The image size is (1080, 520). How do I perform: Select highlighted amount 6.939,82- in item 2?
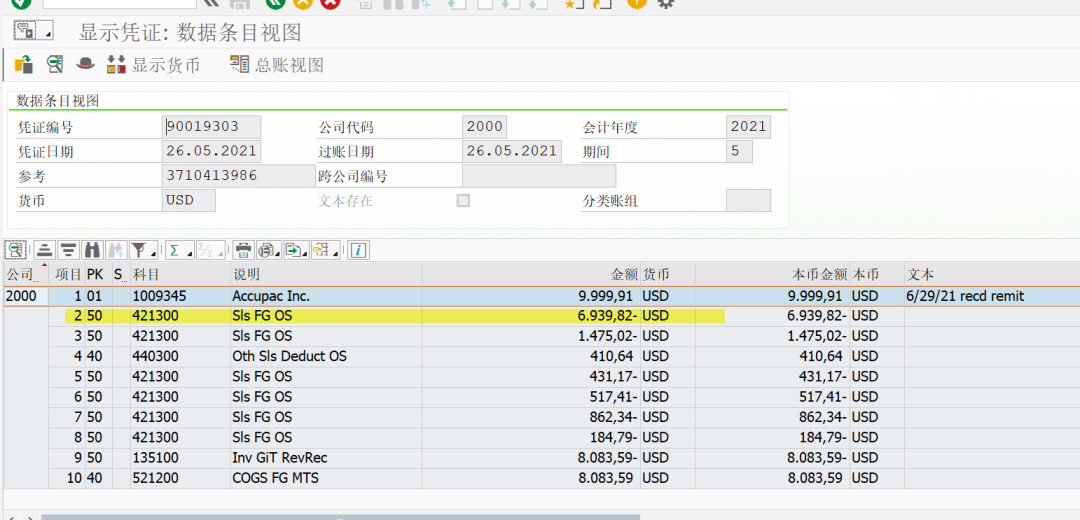530,316
